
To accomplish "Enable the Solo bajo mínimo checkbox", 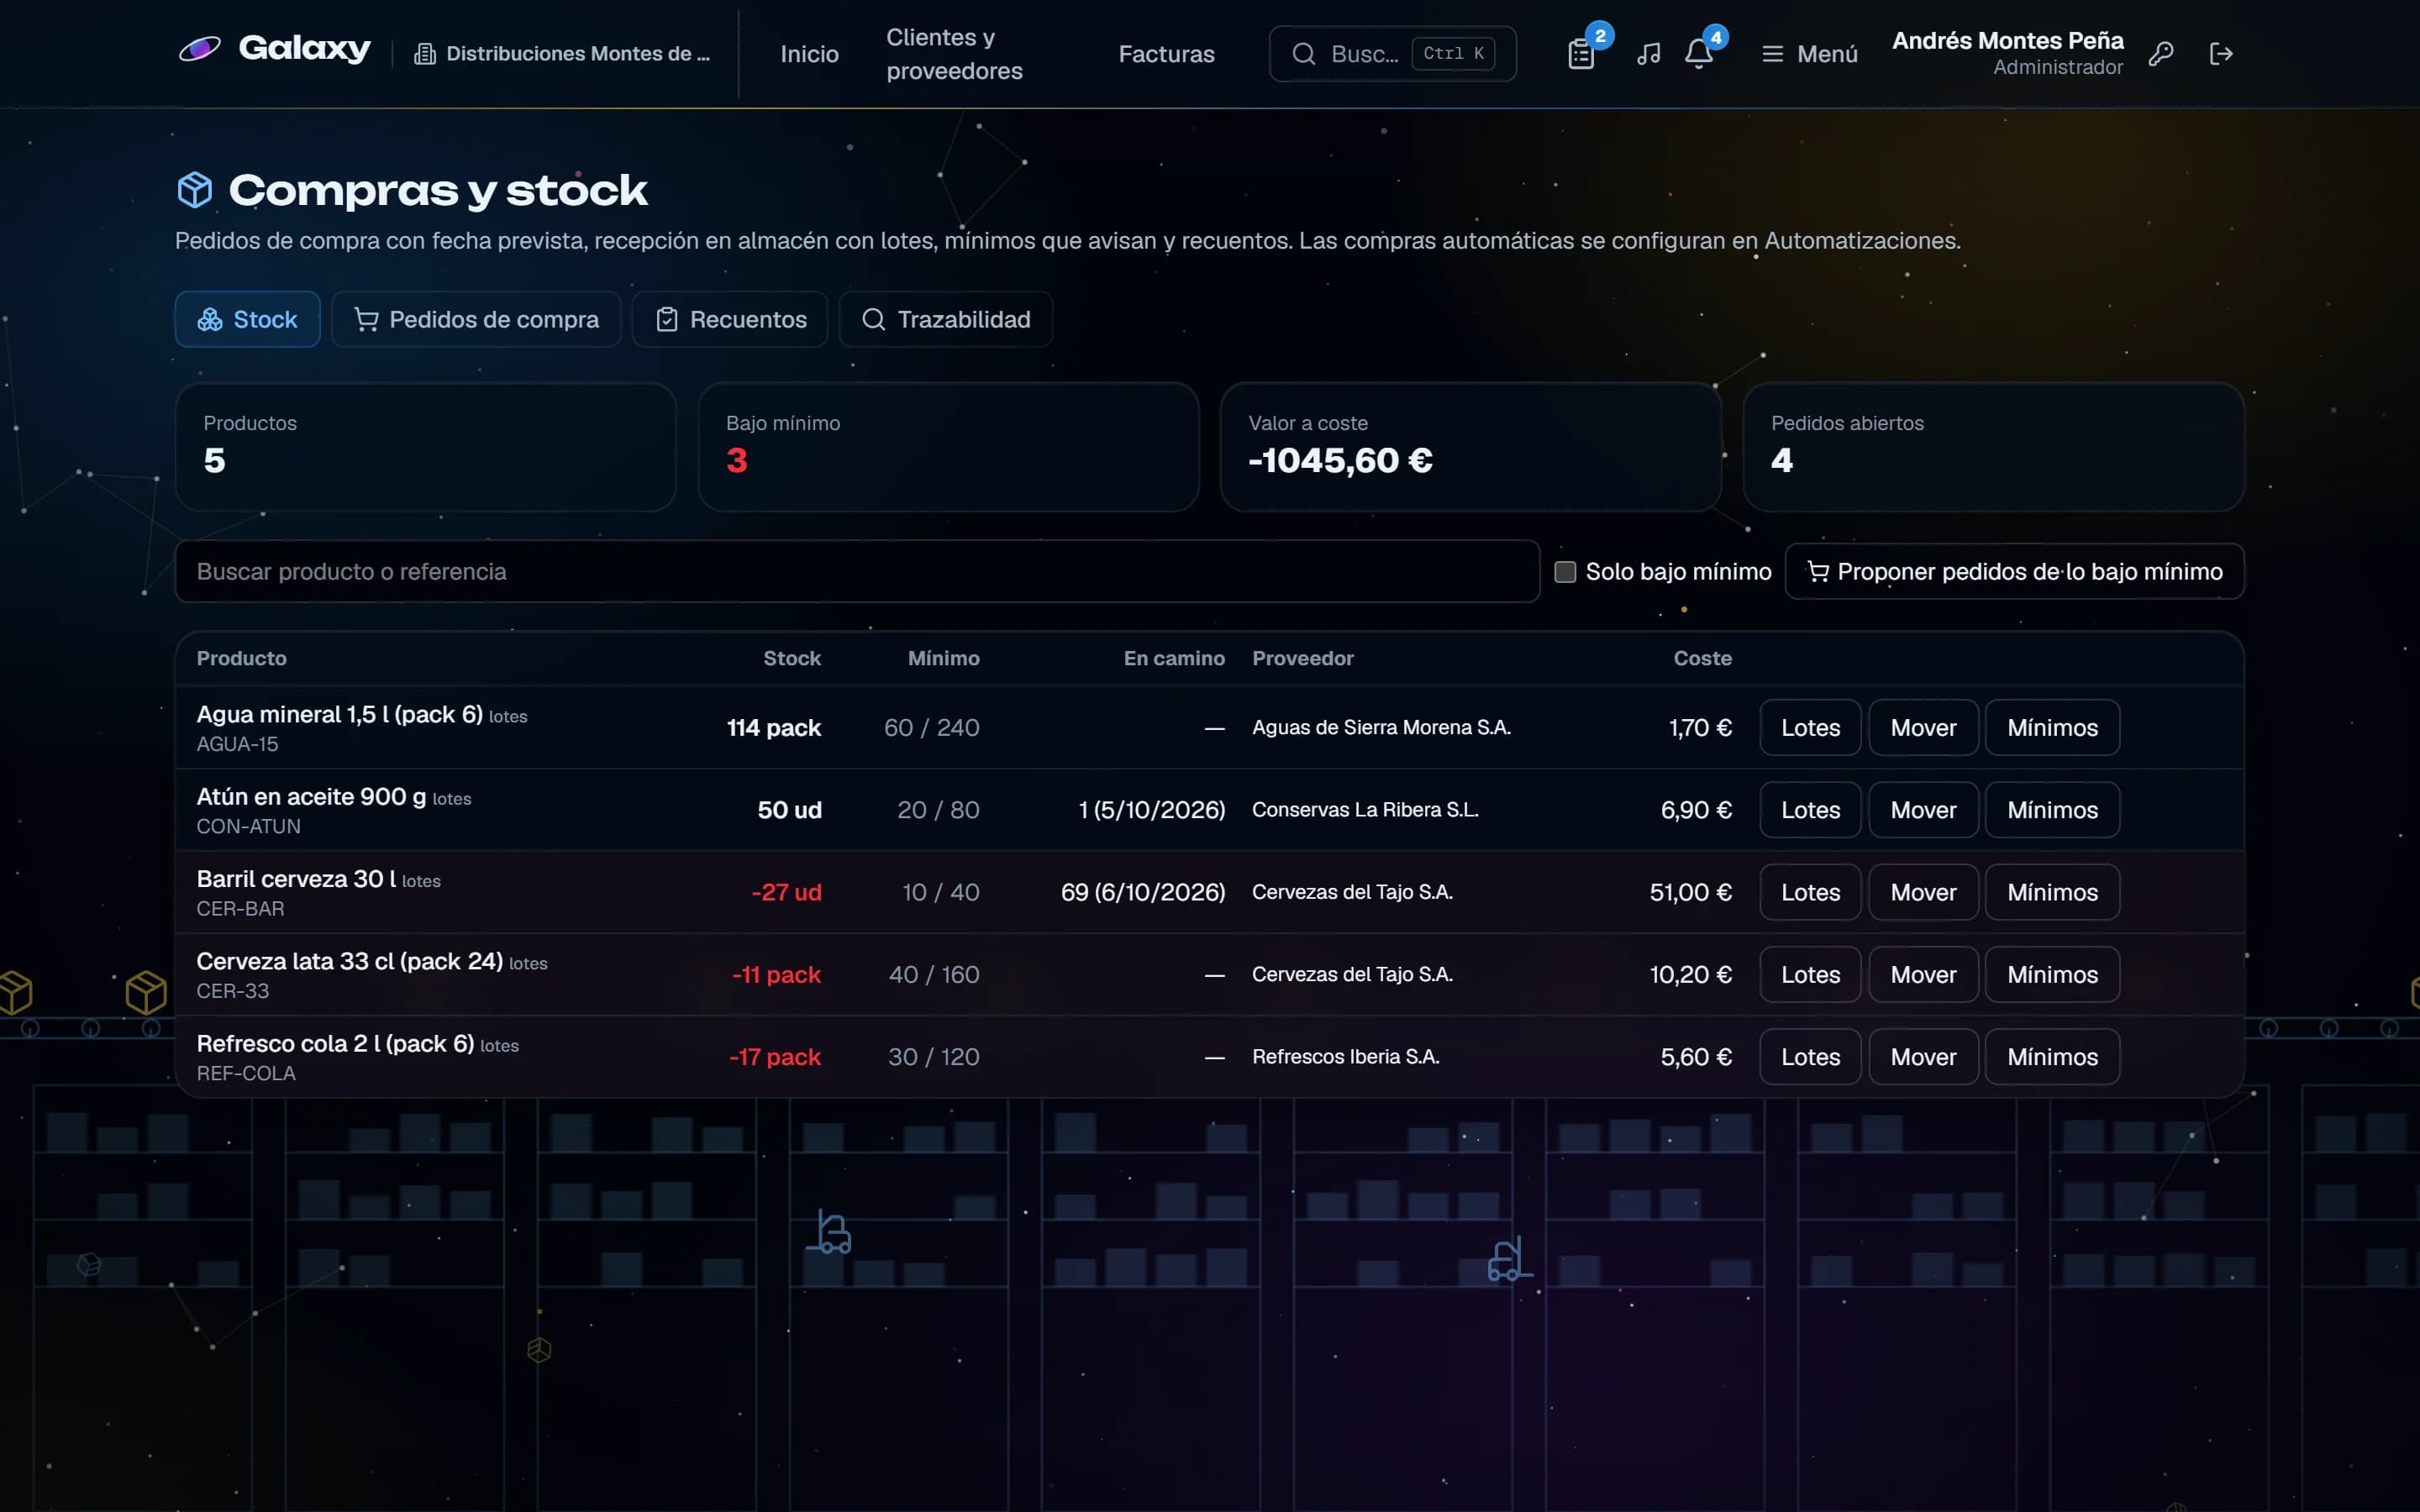I will [1565, 572].
